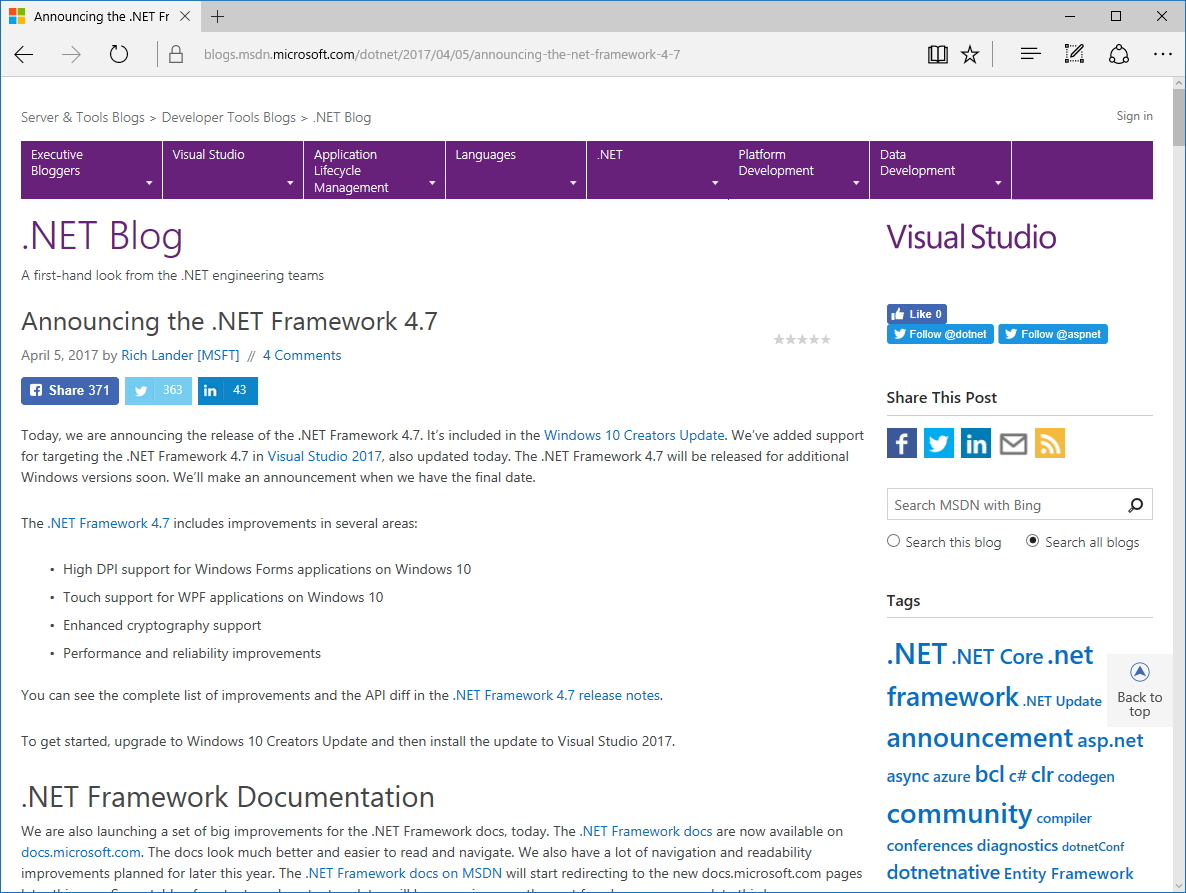The width and height of the screenshot is (1186, 893).
Task: Open Reading view book icon
Action: click(937, 54)
